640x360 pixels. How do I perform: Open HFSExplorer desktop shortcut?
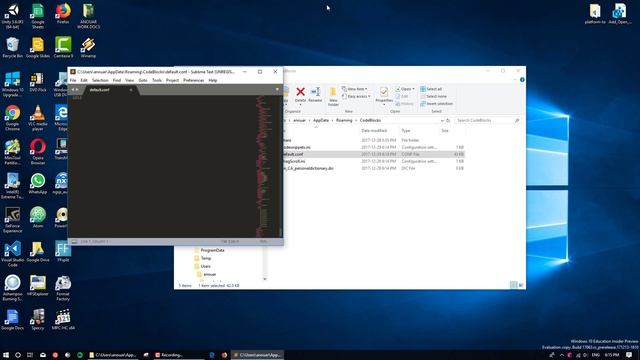click(x=38, y=285)
